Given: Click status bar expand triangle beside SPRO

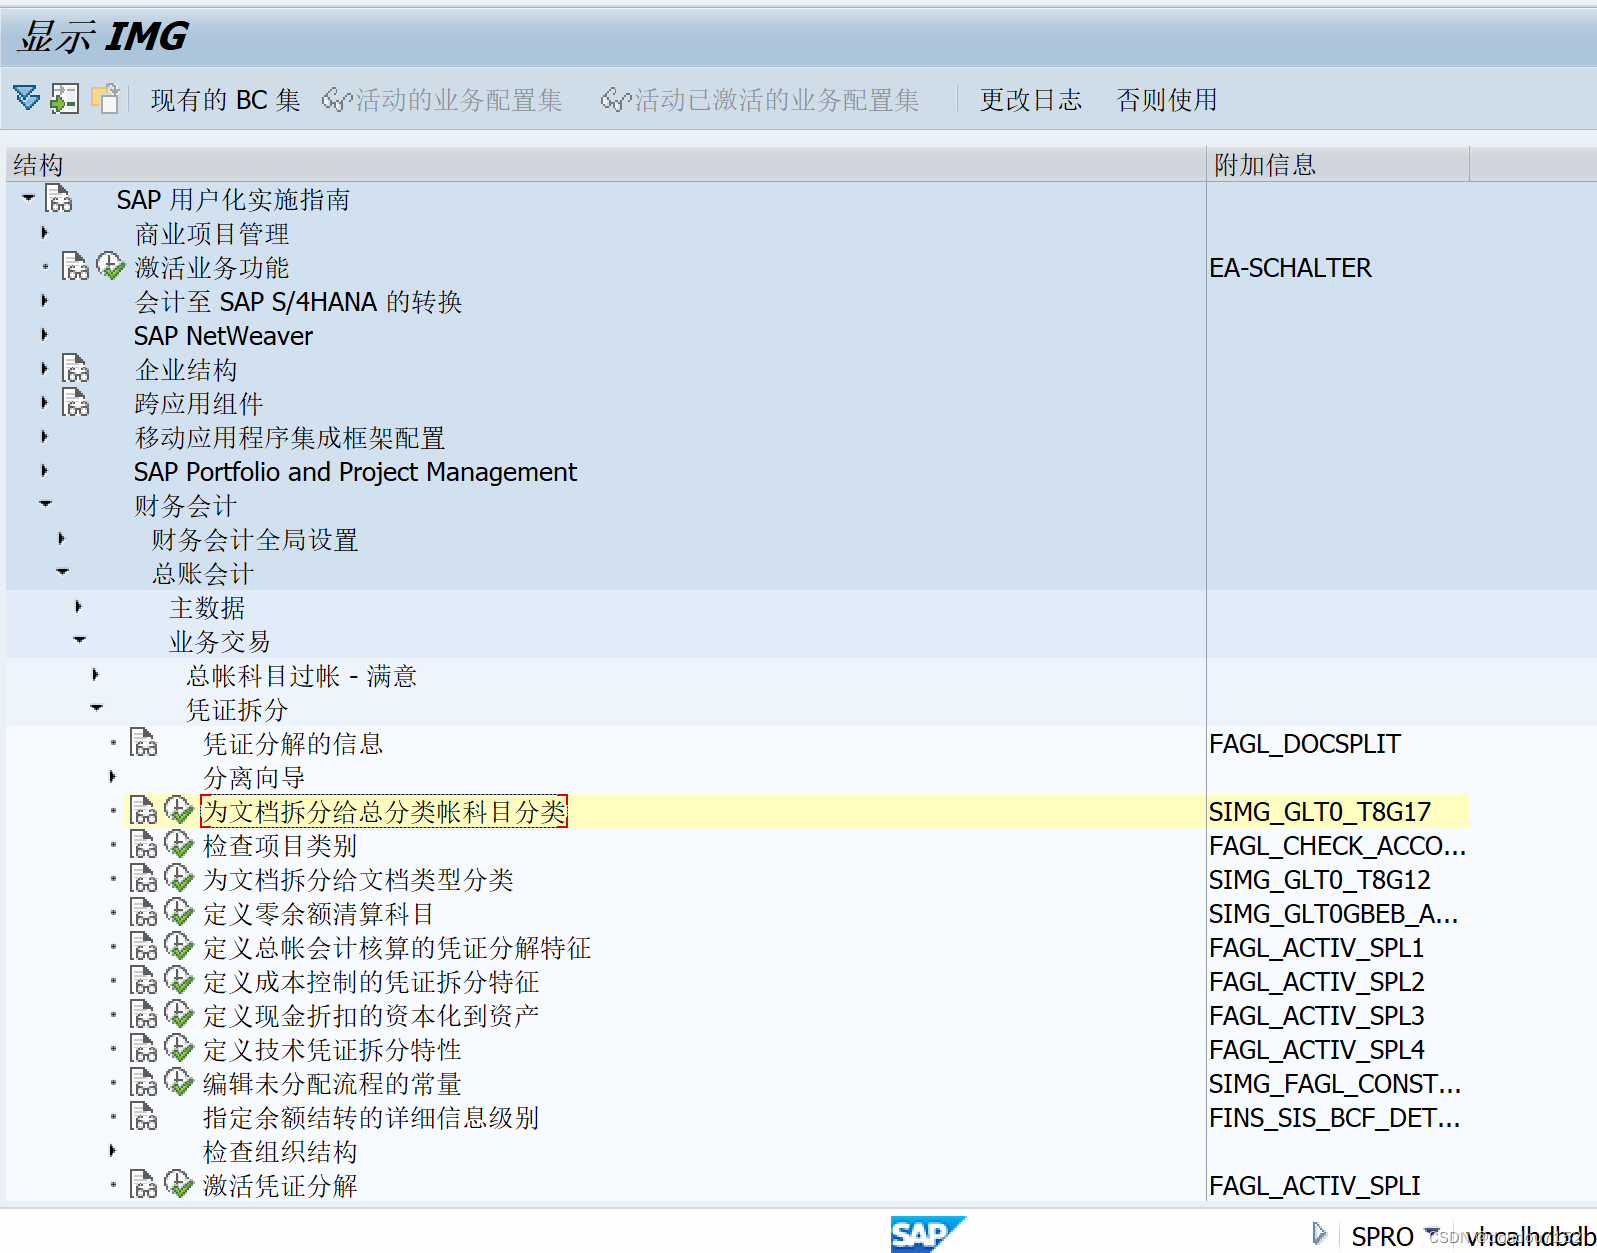Looking at the screenshot, I should [1319, 1233].
